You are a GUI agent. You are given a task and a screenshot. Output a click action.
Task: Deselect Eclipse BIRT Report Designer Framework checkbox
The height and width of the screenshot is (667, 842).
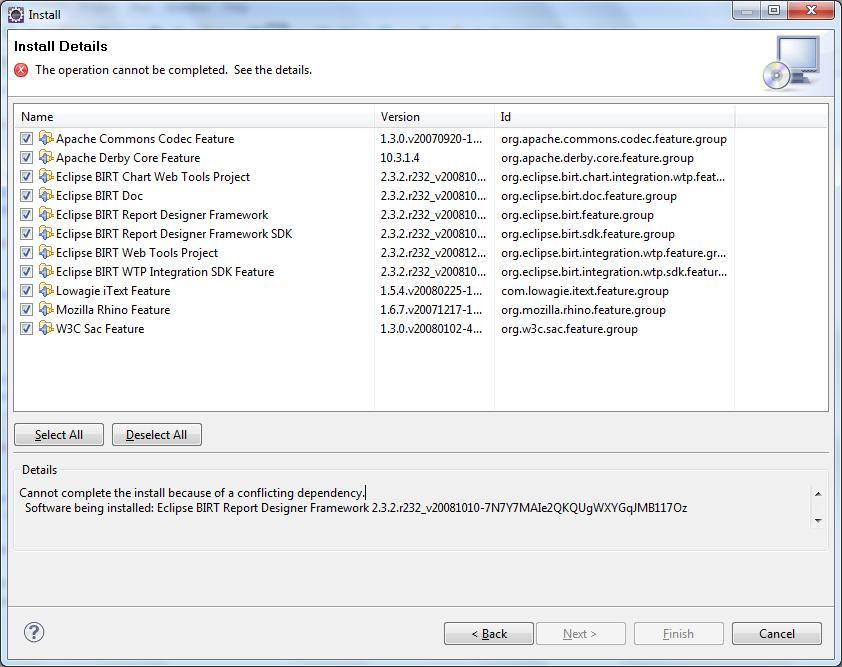tap(26, 215)
